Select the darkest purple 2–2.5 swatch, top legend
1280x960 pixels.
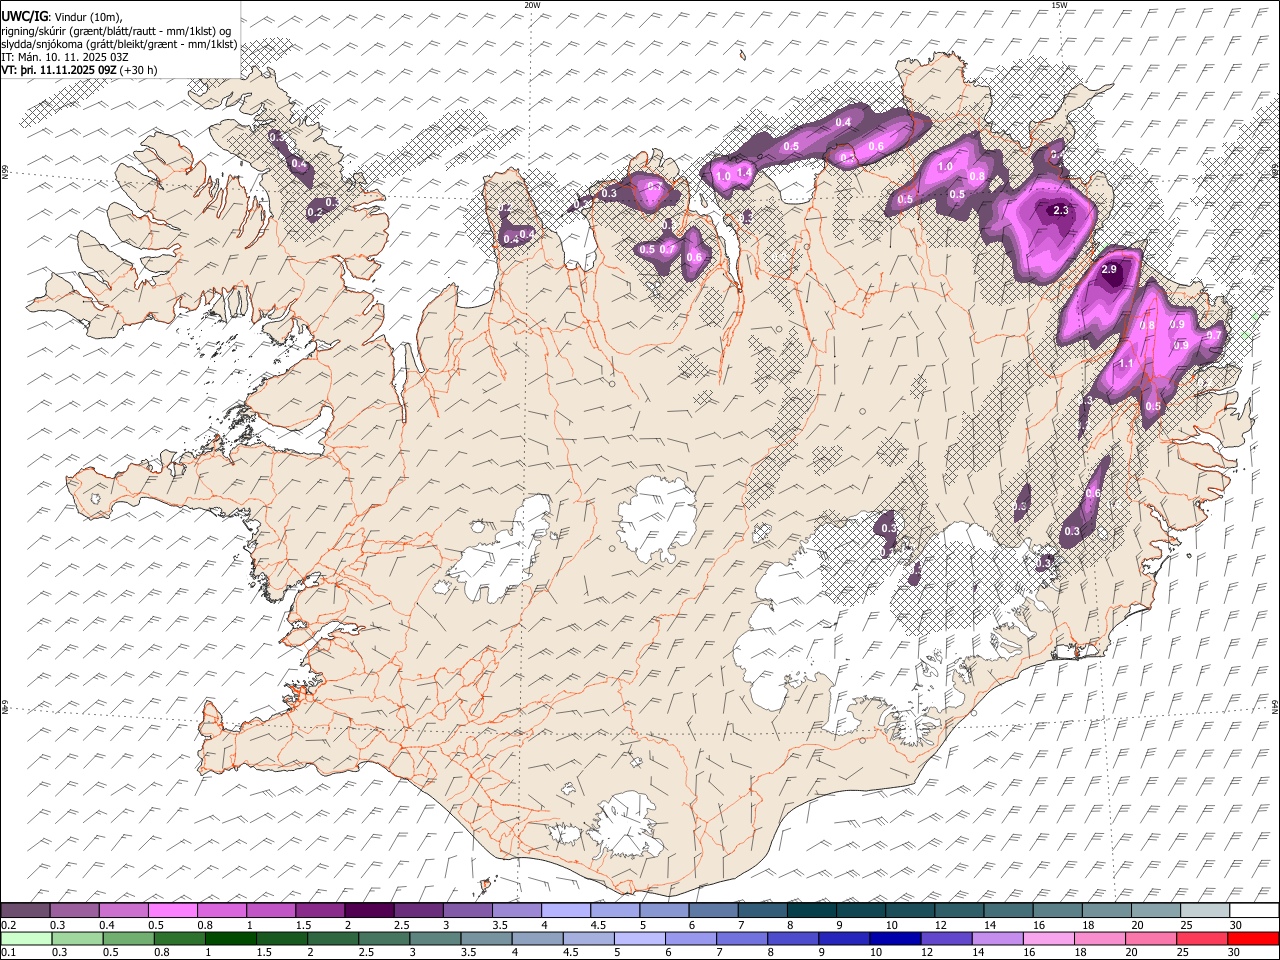click(x=369, y=911)
